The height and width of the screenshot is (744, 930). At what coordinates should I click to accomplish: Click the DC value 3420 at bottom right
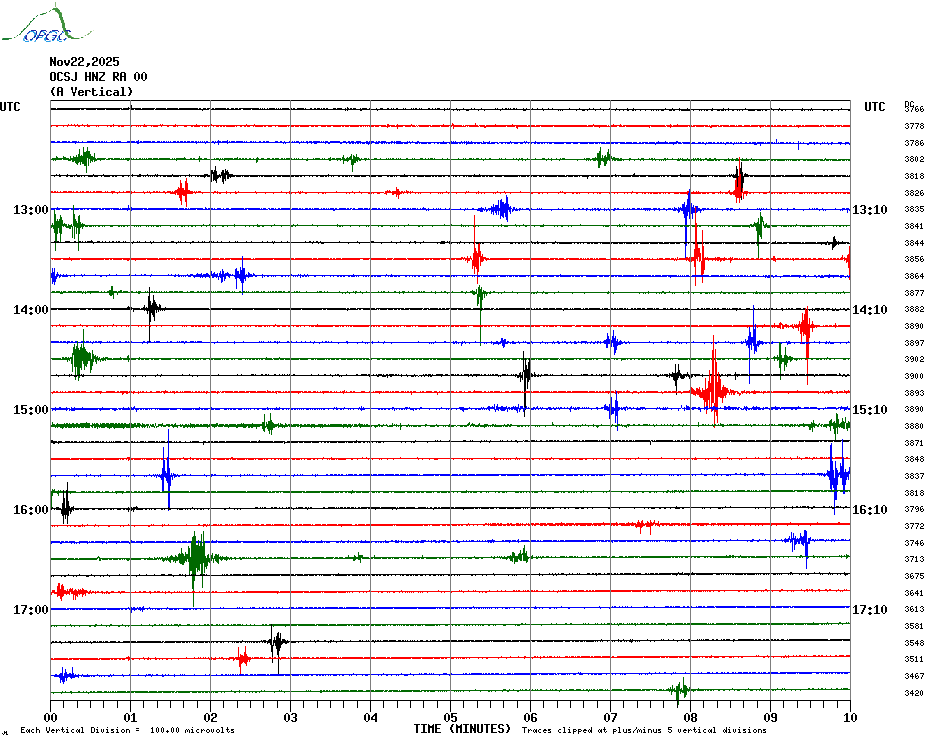point(913,693)
